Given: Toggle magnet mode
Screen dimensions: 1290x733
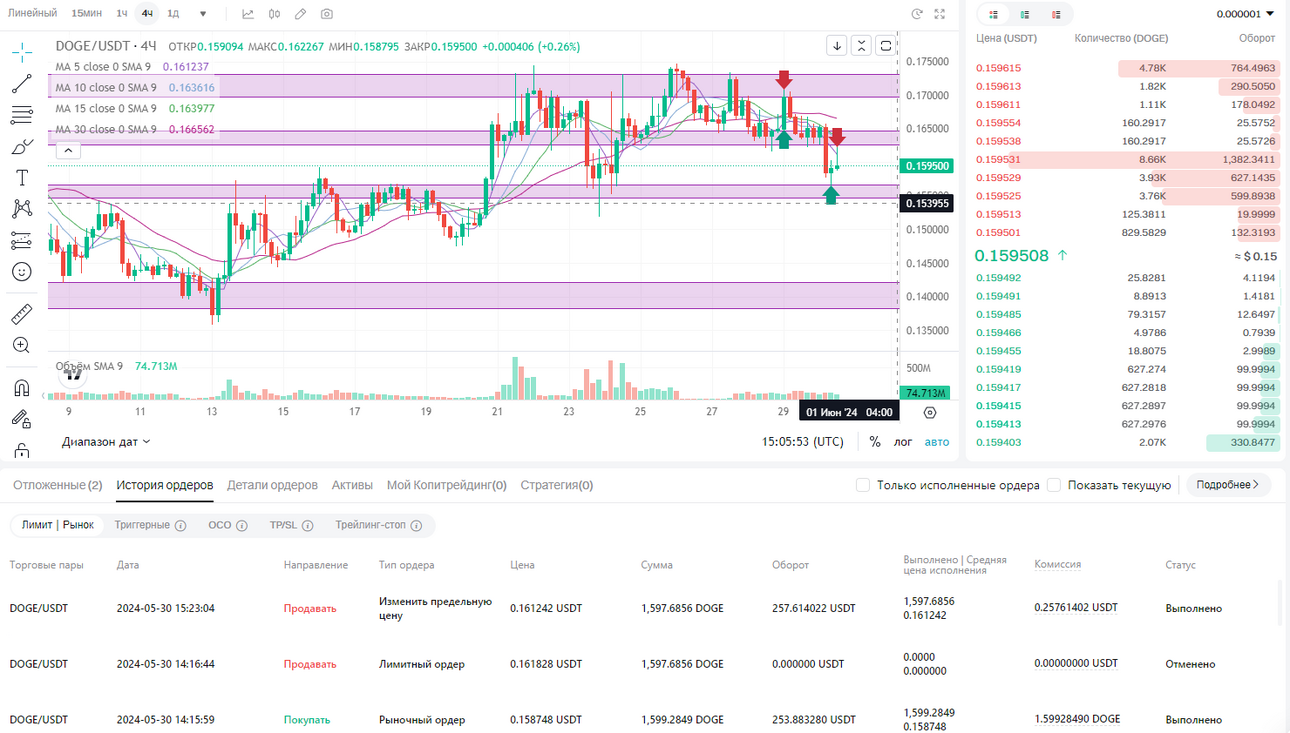Looking at the screenshot, I should point(21,388).
